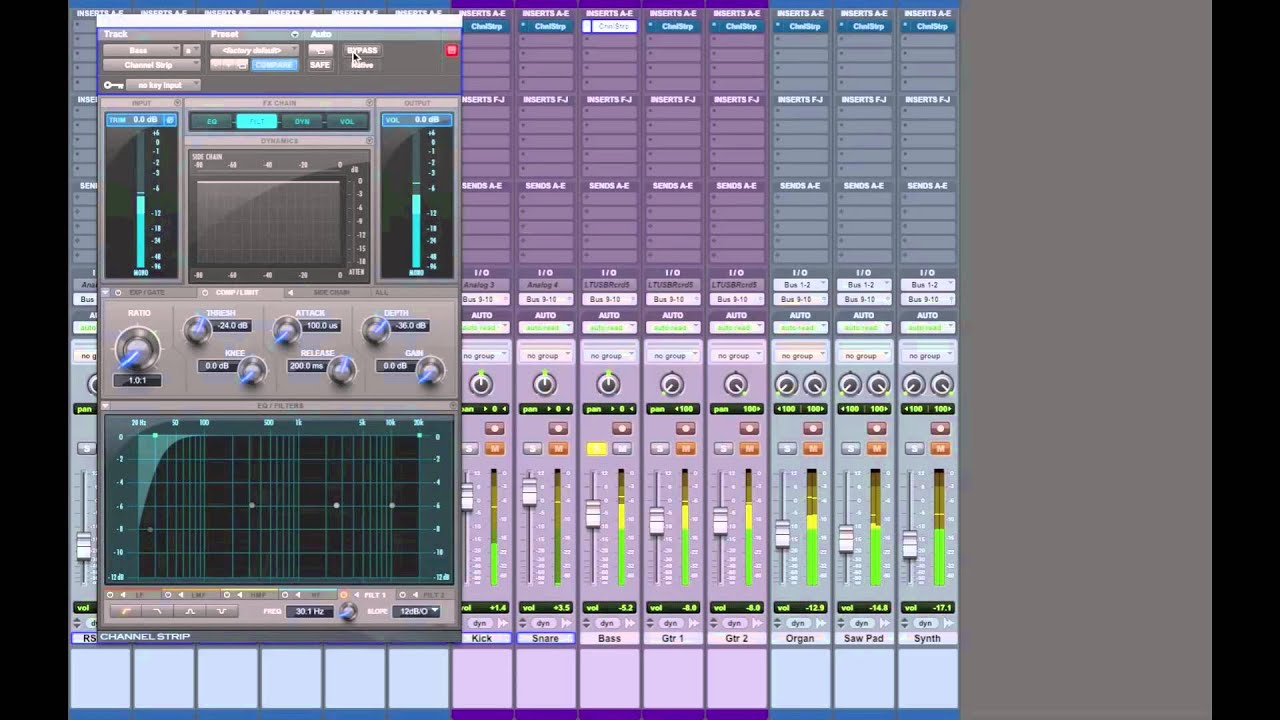Select the band-pass filter shape icon
The image size is (1280, 720).
pyautogui.click(x=190, y=611)
